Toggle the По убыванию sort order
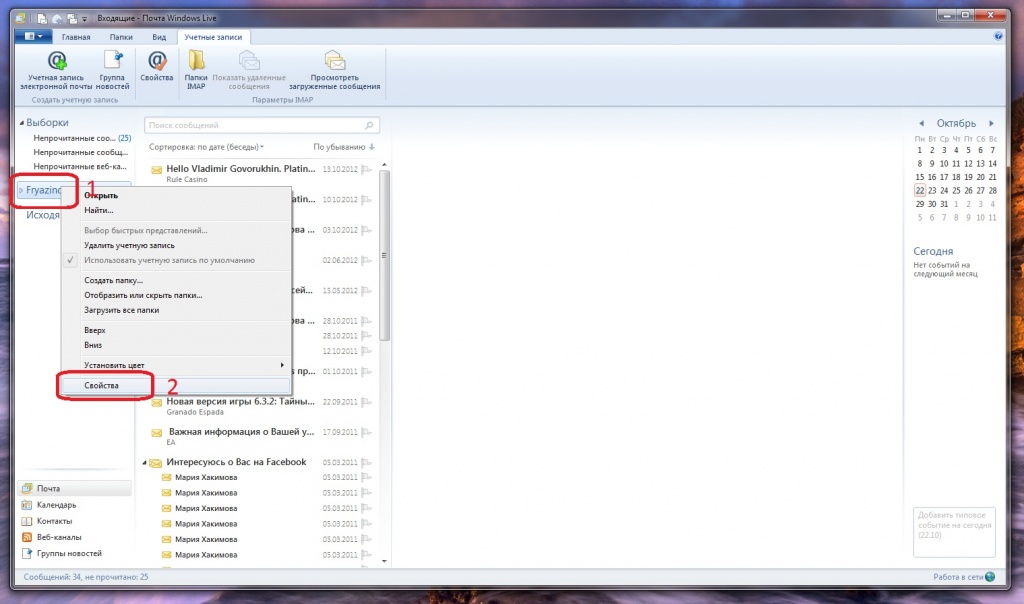Image resolution: width=1024 pixels, height=604 pixels. click(x=343, y=147)
